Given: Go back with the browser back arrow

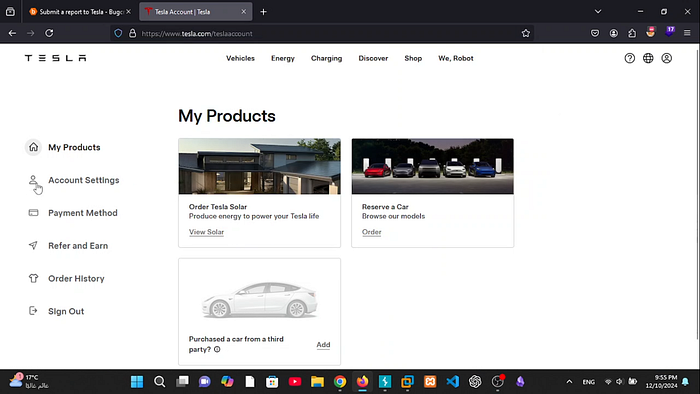Looking at the screenshot, I should tap(12, 33).
